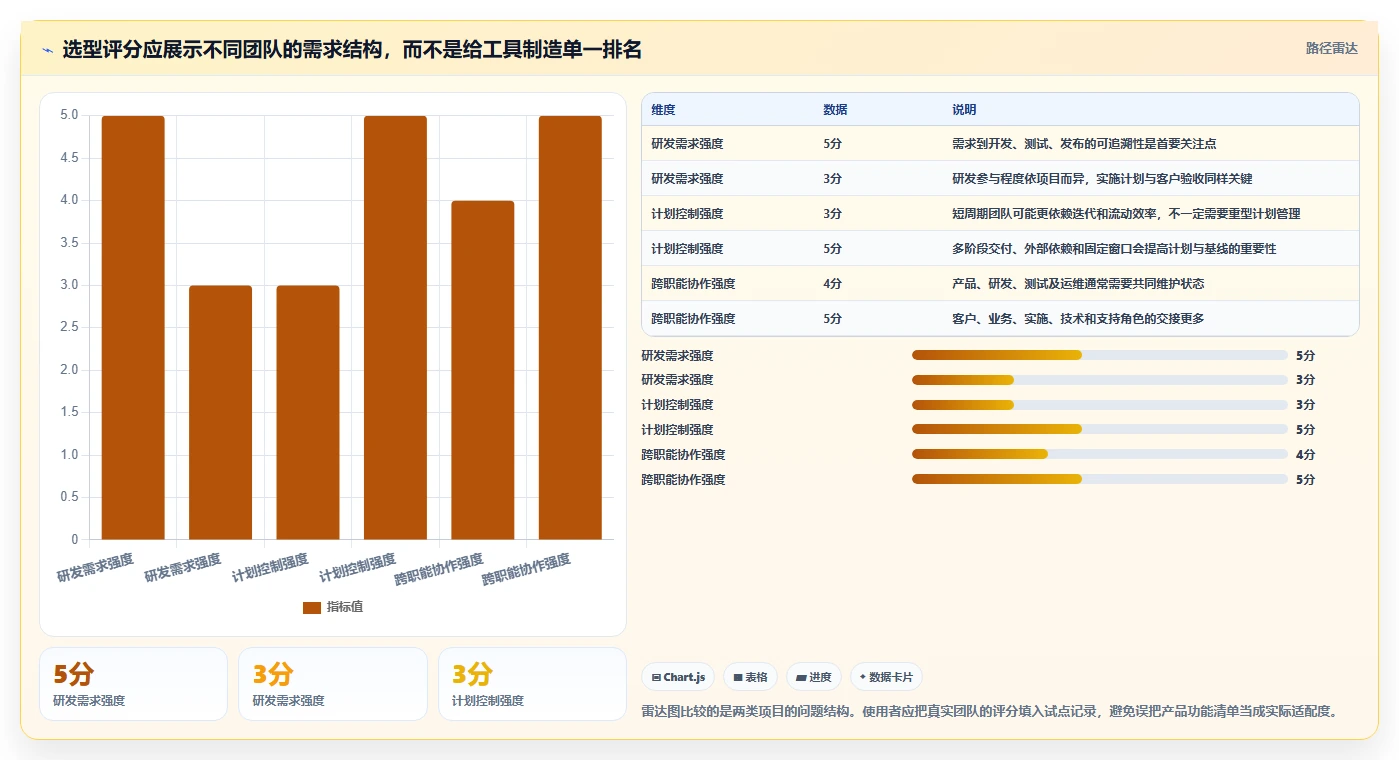The width and height of the screenshot is (1399, 760).
Task: Click the 路径雷达 badge in the header
Action: (x=1331, y=48)
